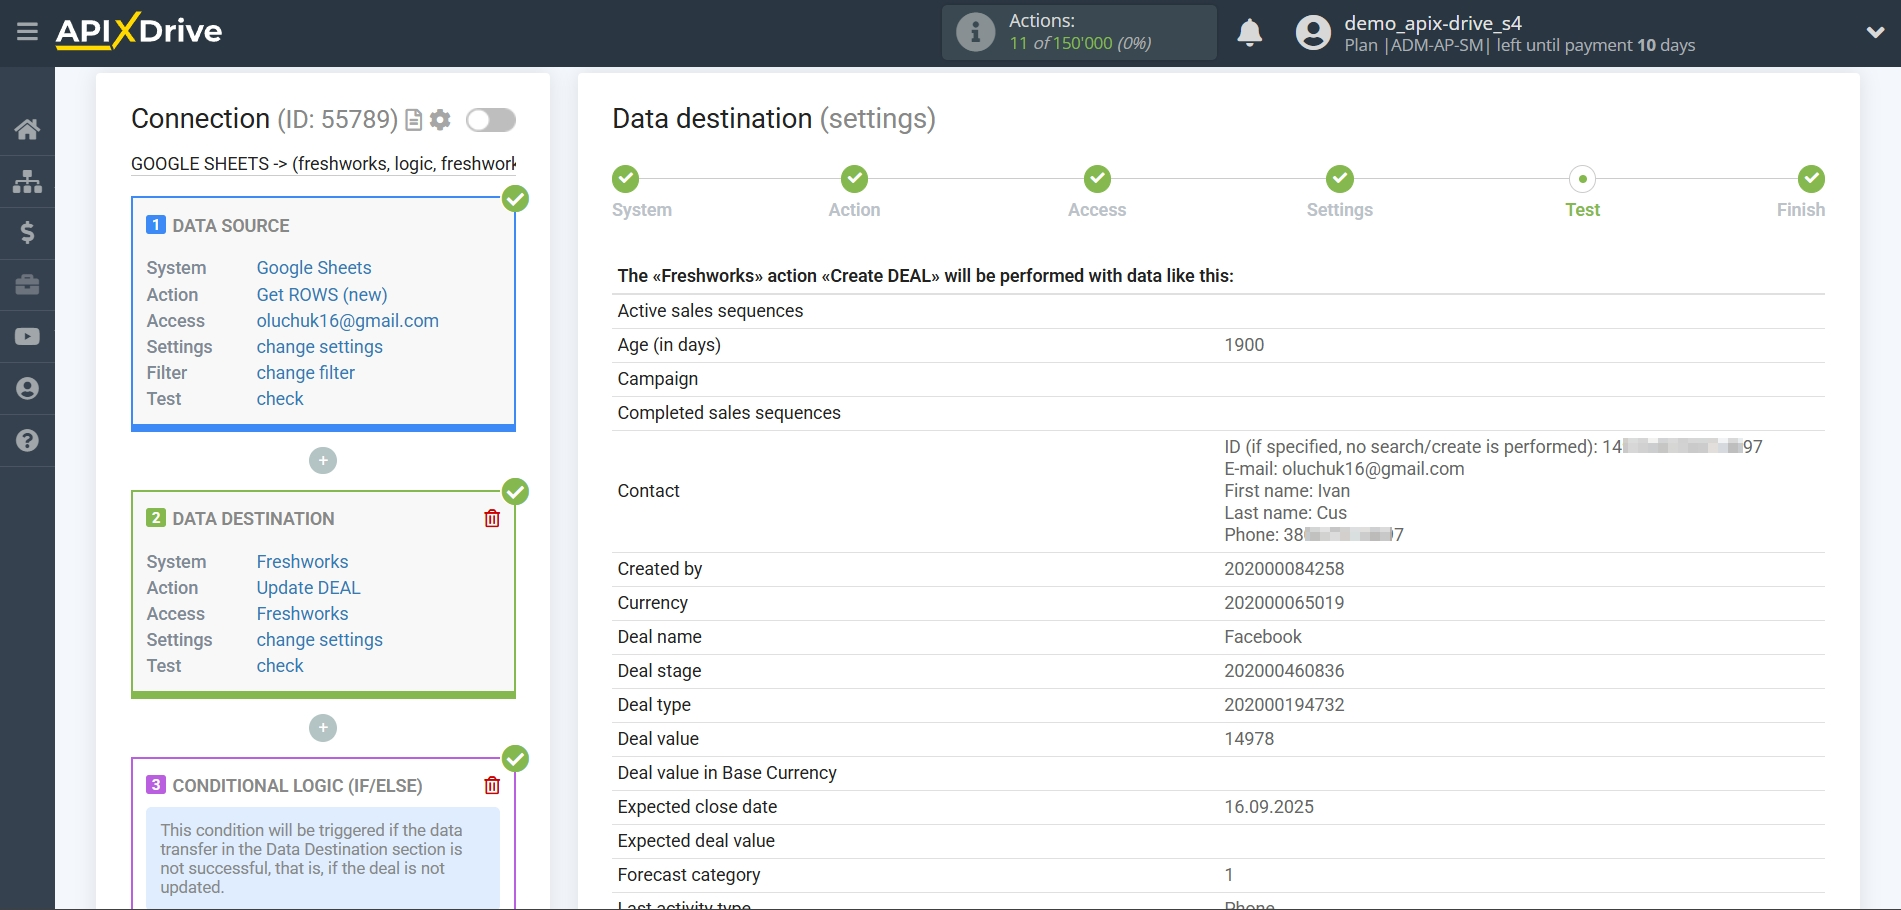Open notifications bell
Screen dimensions: 1901x910
[1249, 33]
